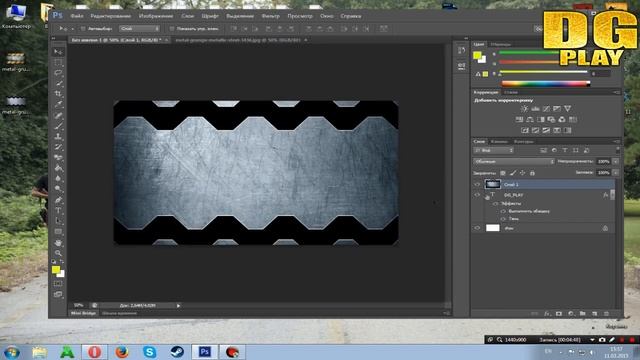Open the Коррекция panel flyout menu

click(616, 93)
